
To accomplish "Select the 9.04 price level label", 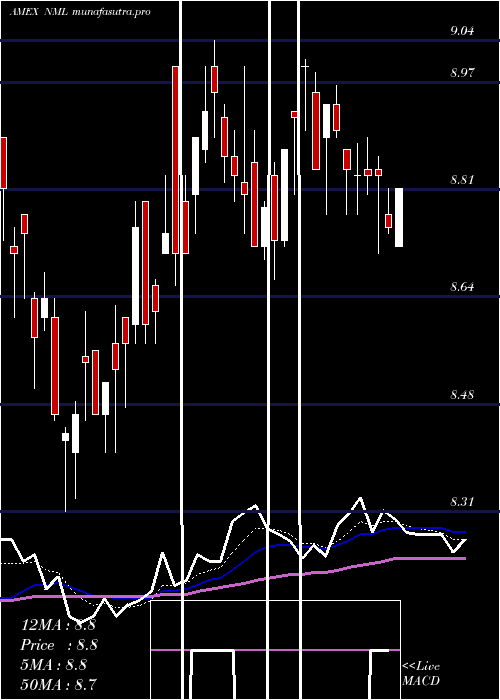I will pyautogui.click(x=462, y=31).
